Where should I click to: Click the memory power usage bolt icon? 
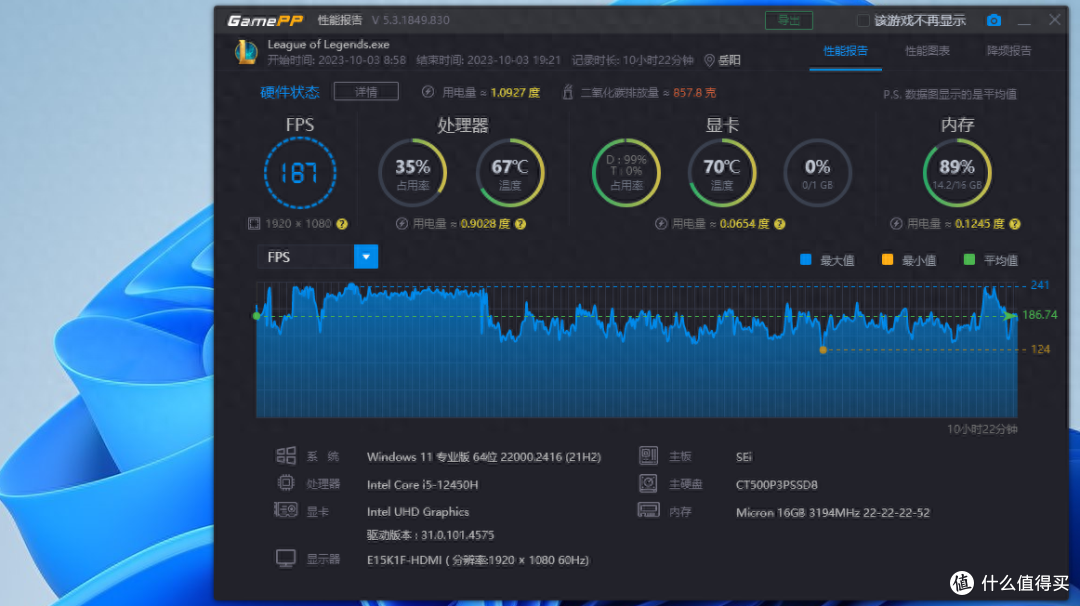[x=896, y=224]
